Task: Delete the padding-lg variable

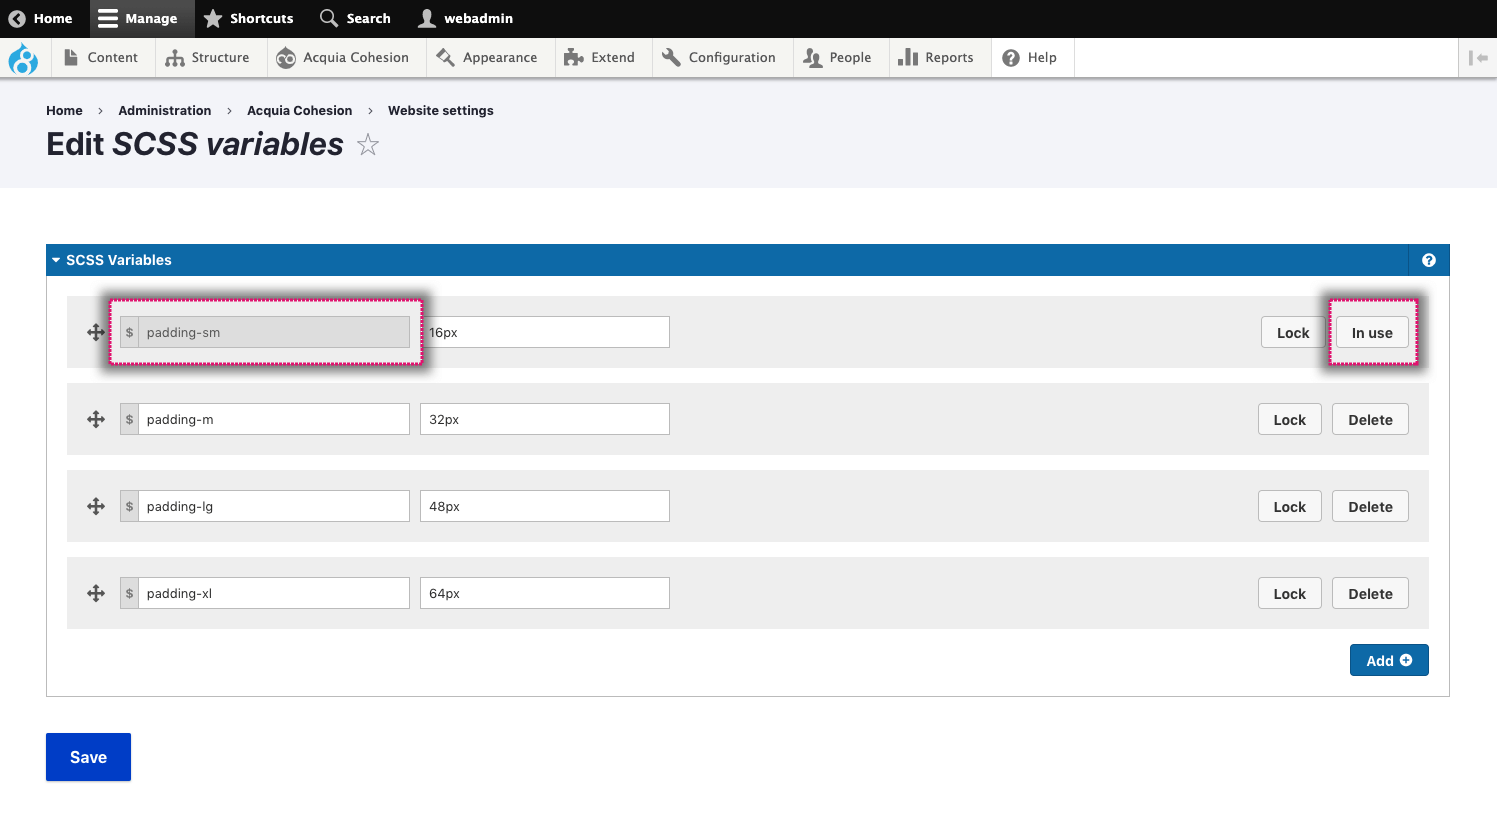Action: (1370, 507)
